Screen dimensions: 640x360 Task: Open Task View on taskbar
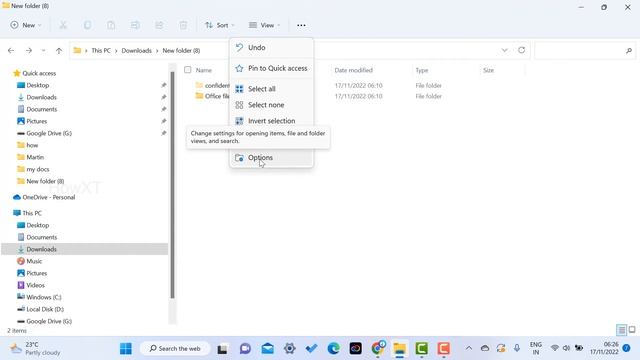(x=222, y=349)
